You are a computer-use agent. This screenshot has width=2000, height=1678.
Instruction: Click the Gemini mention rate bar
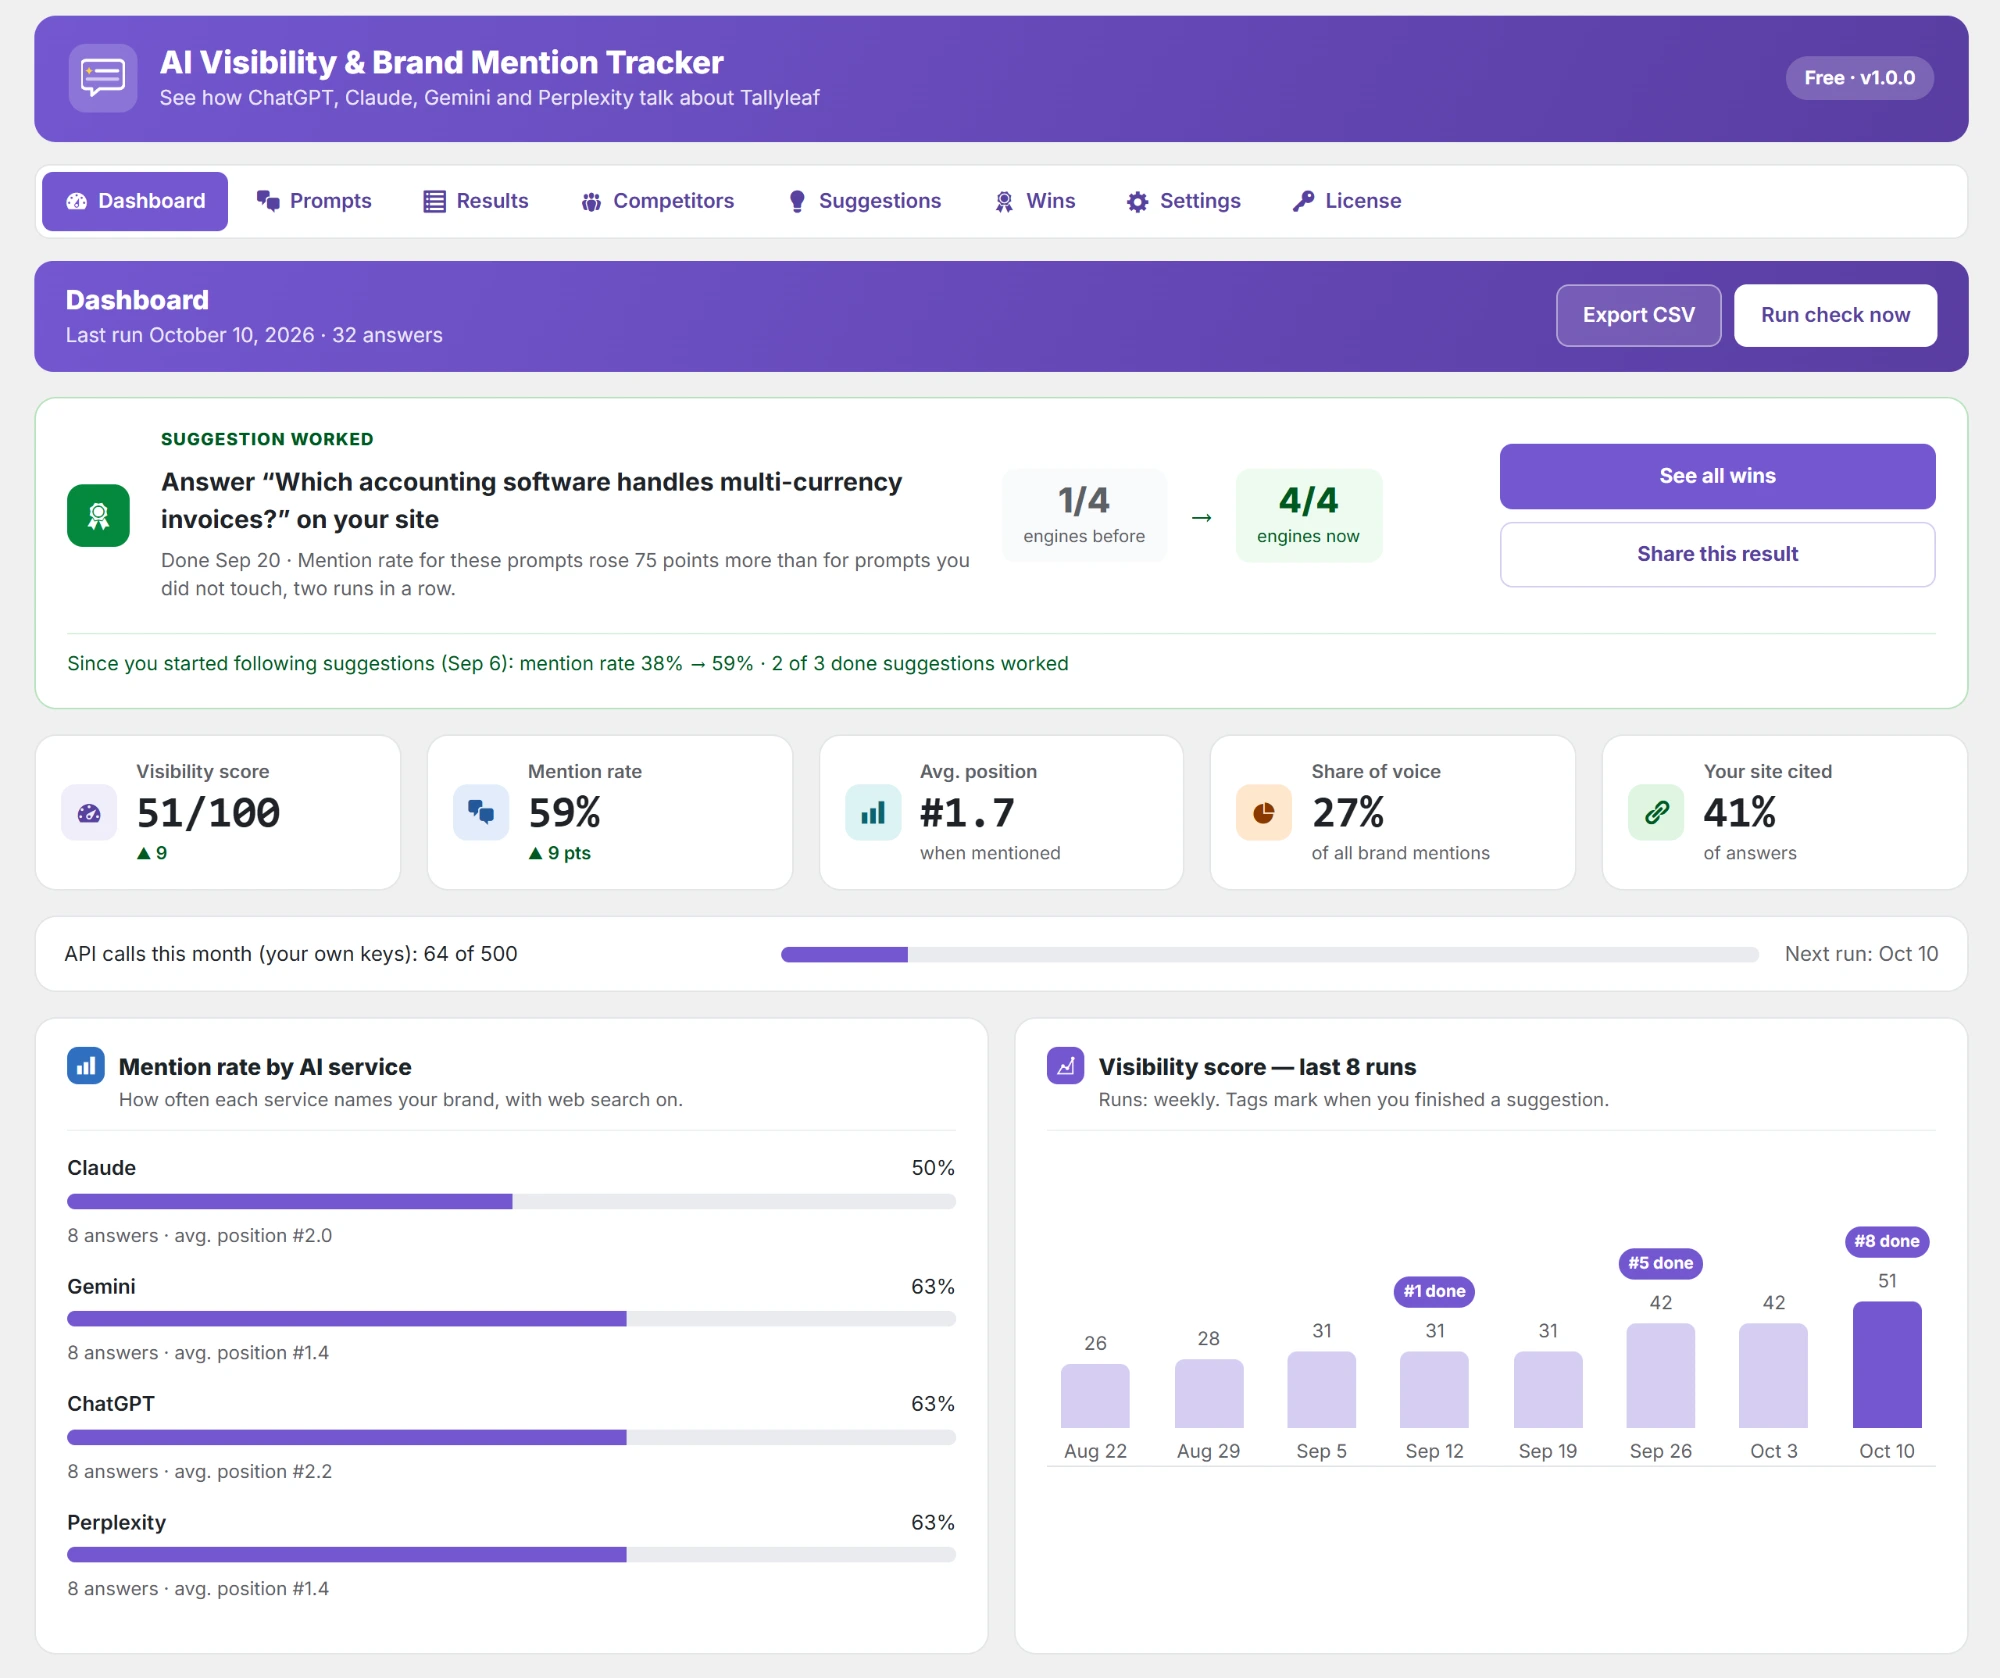[511, 1319]
